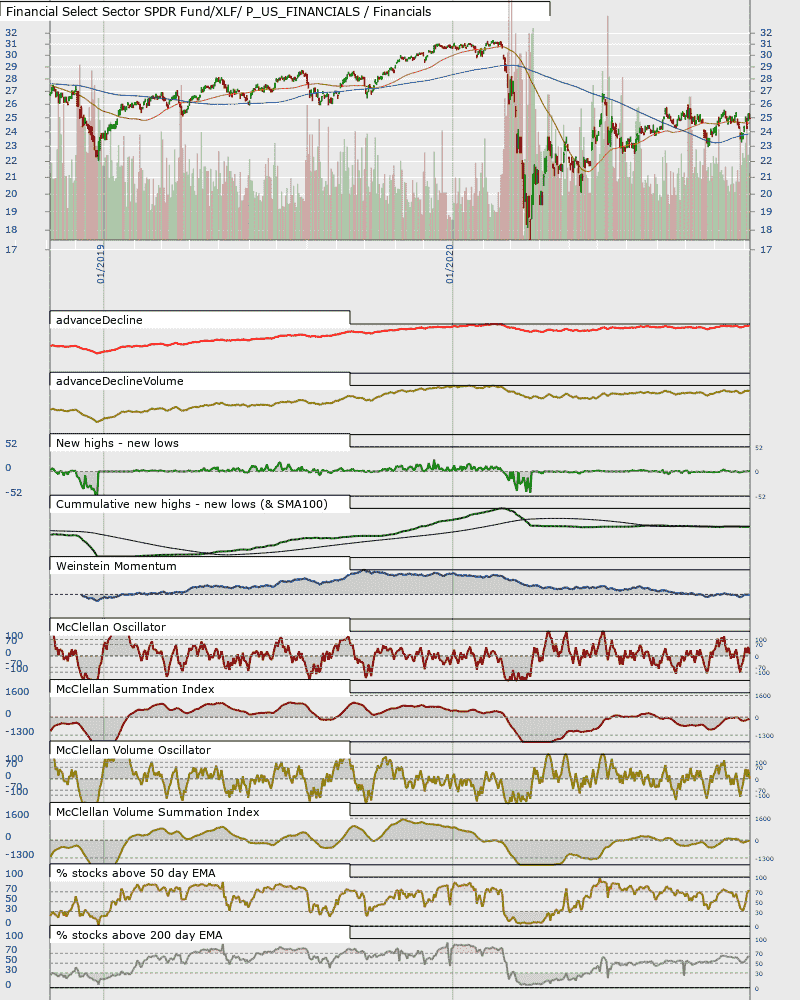800x1000 pixels.
Task: Click 'Cummulative new highs - new lows (& SMA100)' label
Action: (x=192, y=504)
